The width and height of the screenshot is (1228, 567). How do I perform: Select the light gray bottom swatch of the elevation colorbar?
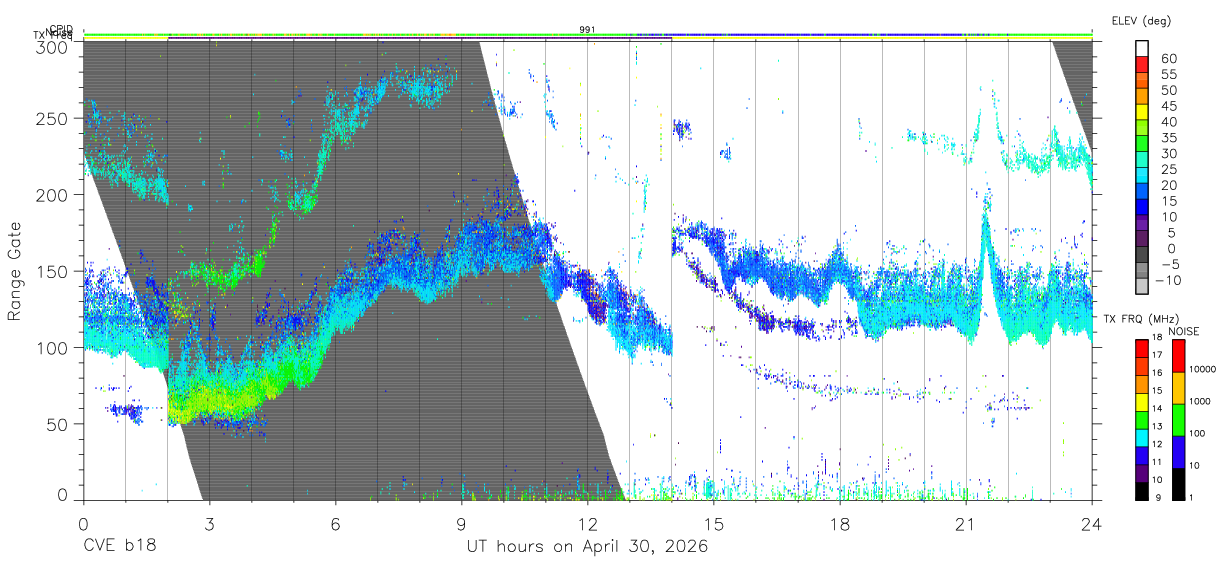point(1142,287)
